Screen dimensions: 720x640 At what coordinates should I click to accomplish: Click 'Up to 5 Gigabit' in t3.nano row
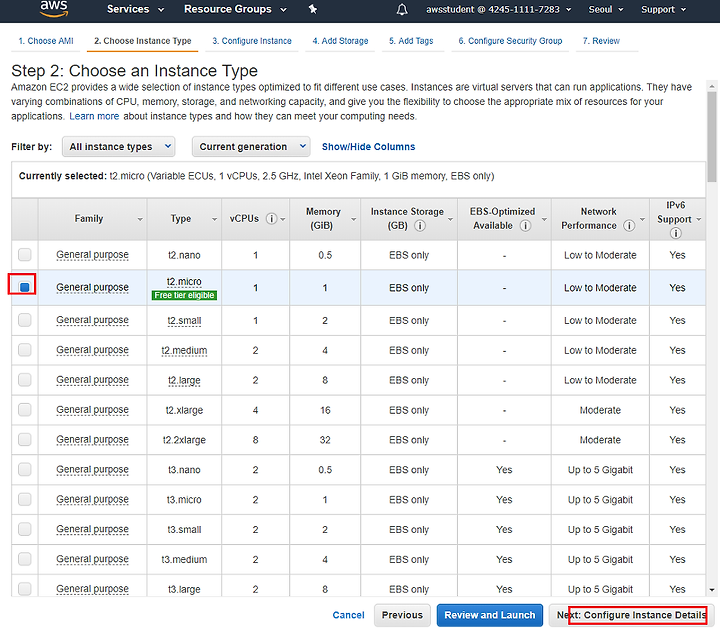point(600,470)
